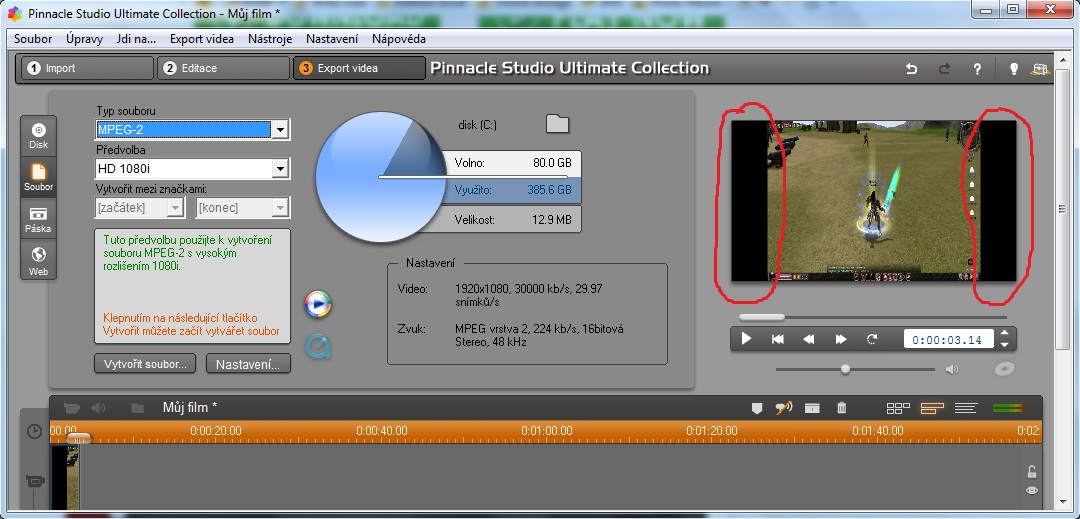Open the Jdi na... menu
The image size is (1080, 519).
(x=136, y=39)
